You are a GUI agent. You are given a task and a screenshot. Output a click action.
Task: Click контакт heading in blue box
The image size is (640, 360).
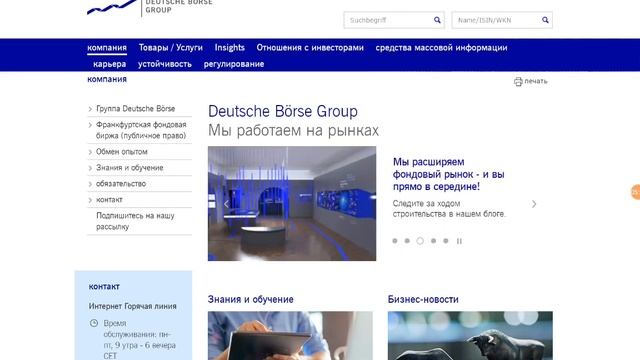point(104,287)
